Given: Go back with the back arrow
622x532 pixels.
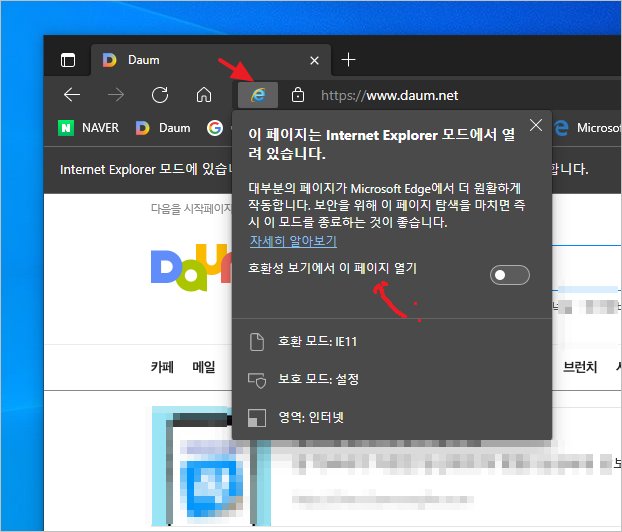Looking at the screenshot, I should tap(71, 95).
